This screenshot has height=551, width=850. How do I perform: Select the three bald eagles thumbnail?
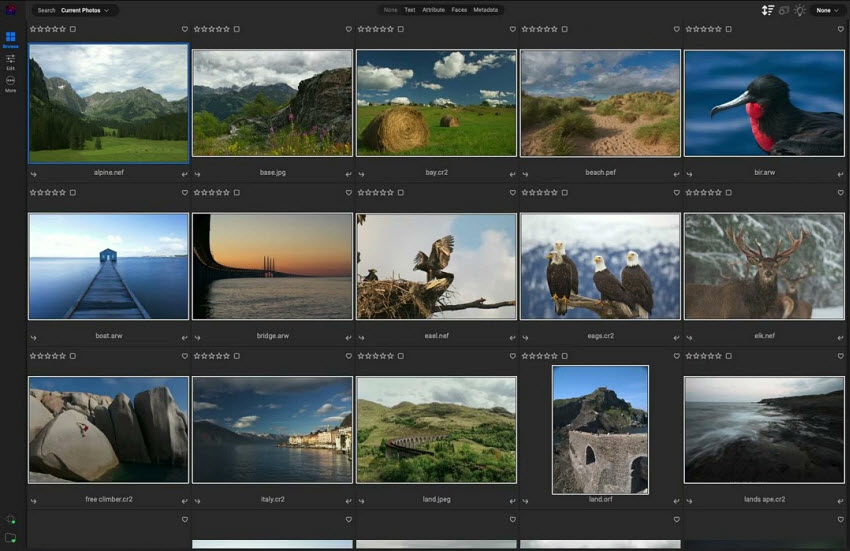600,266
